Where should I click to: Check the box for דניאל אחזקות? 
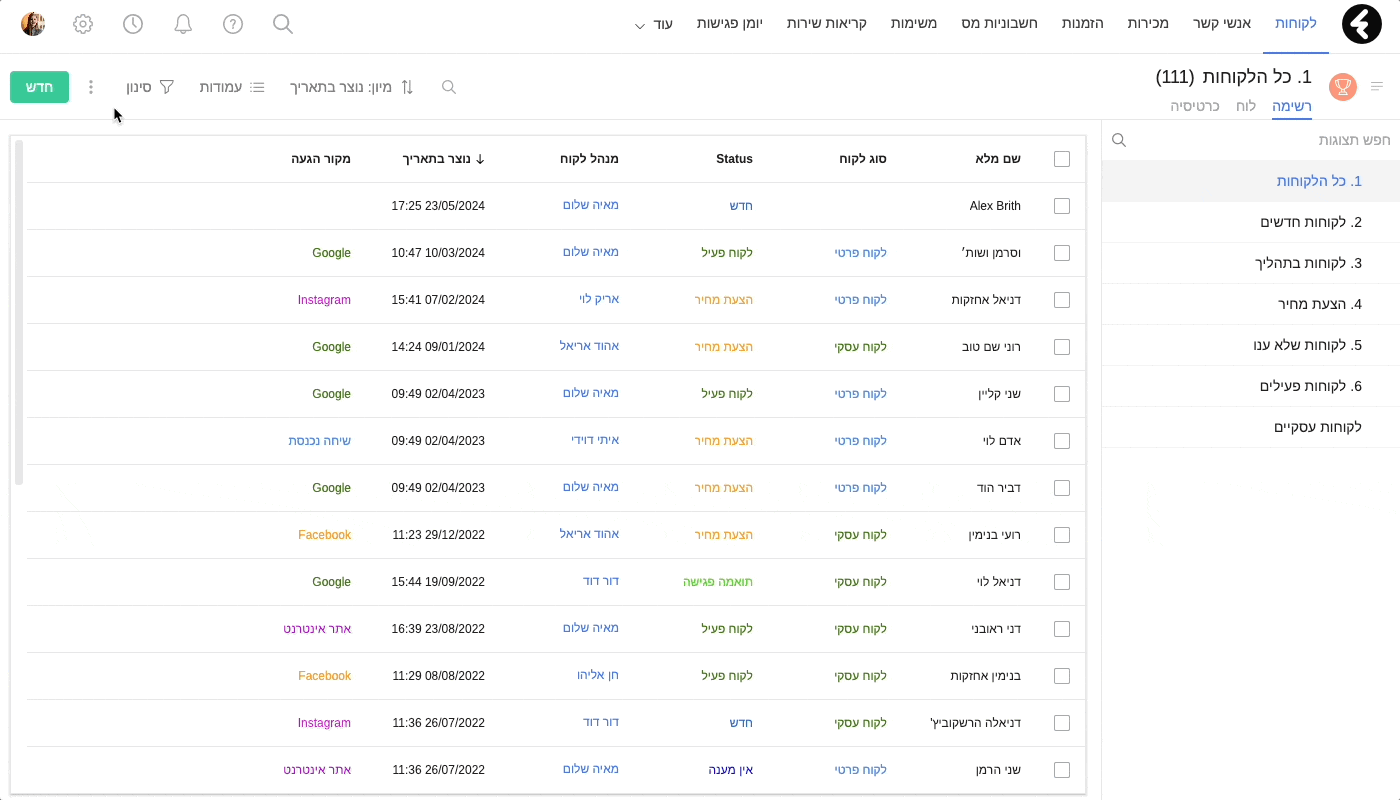point(1062,300)
